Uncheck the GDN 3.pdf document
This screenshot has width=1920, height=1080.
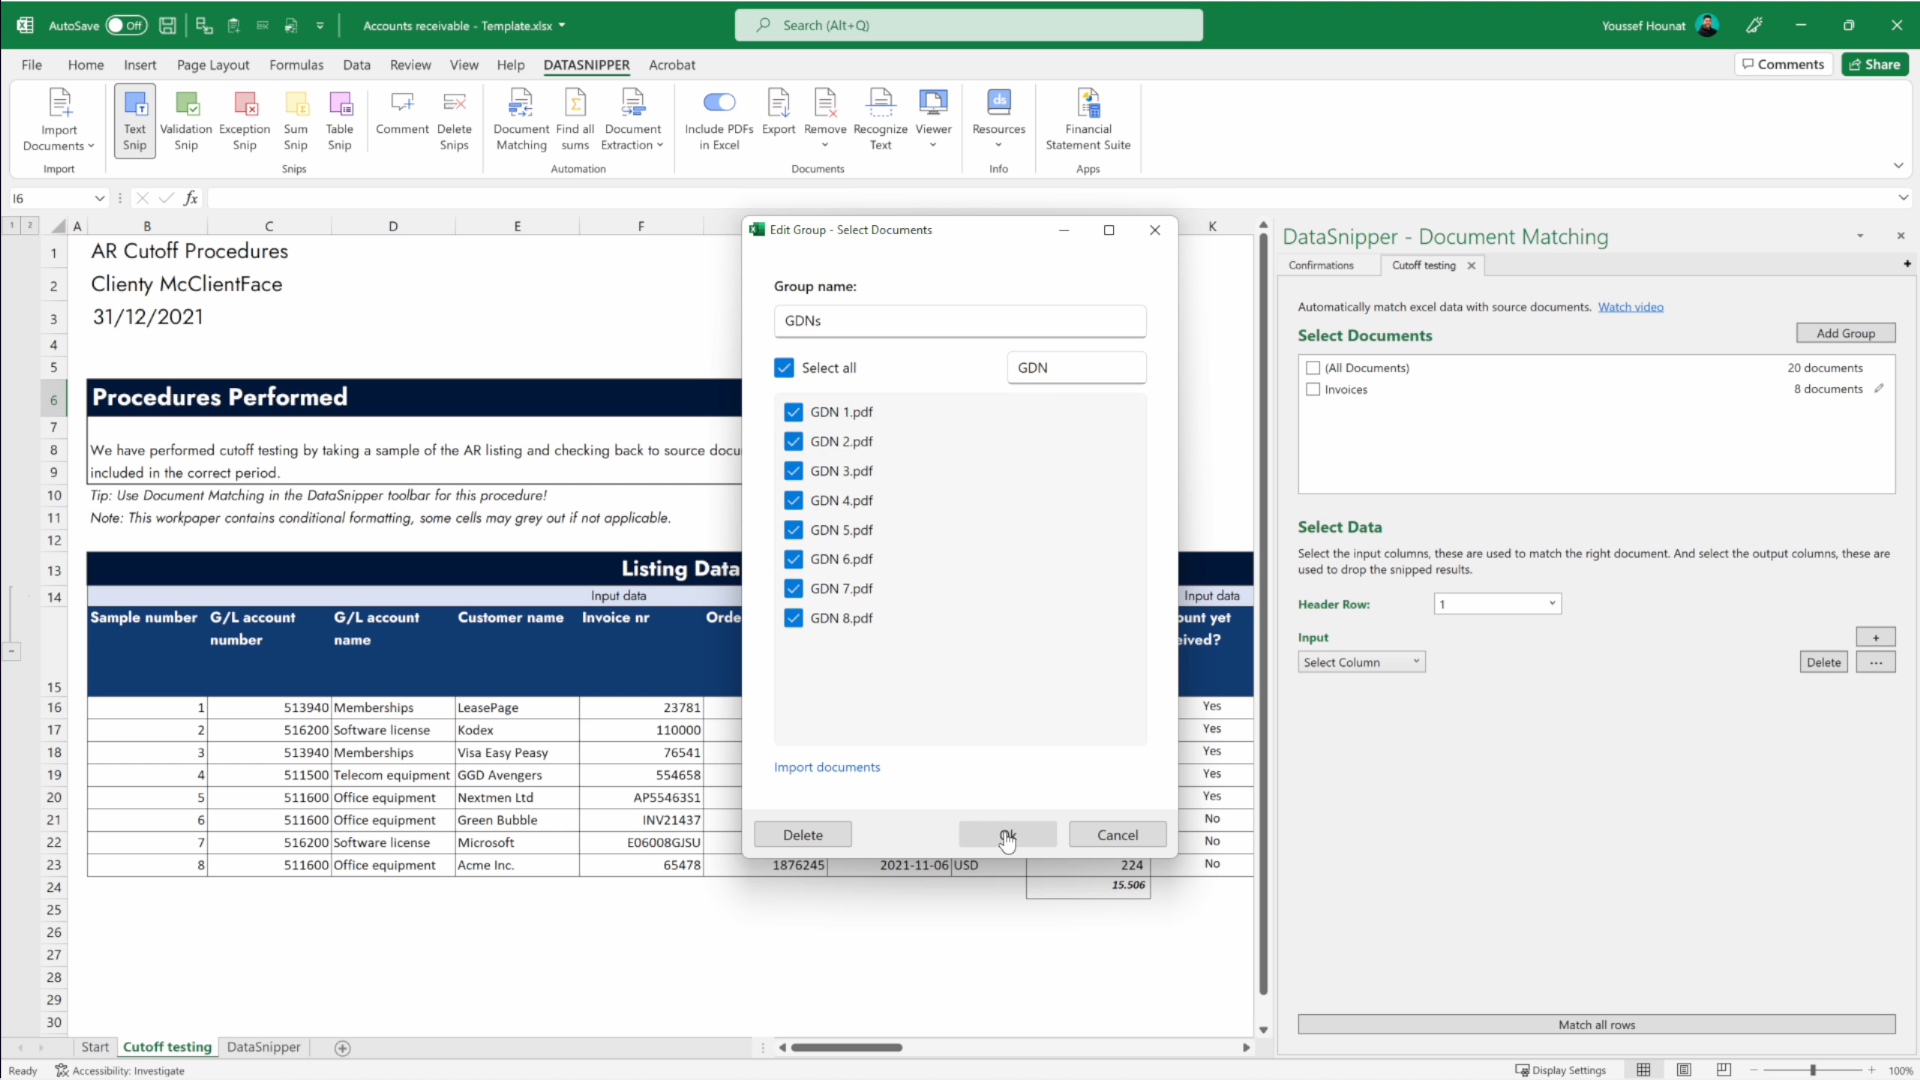pos(793,470)
